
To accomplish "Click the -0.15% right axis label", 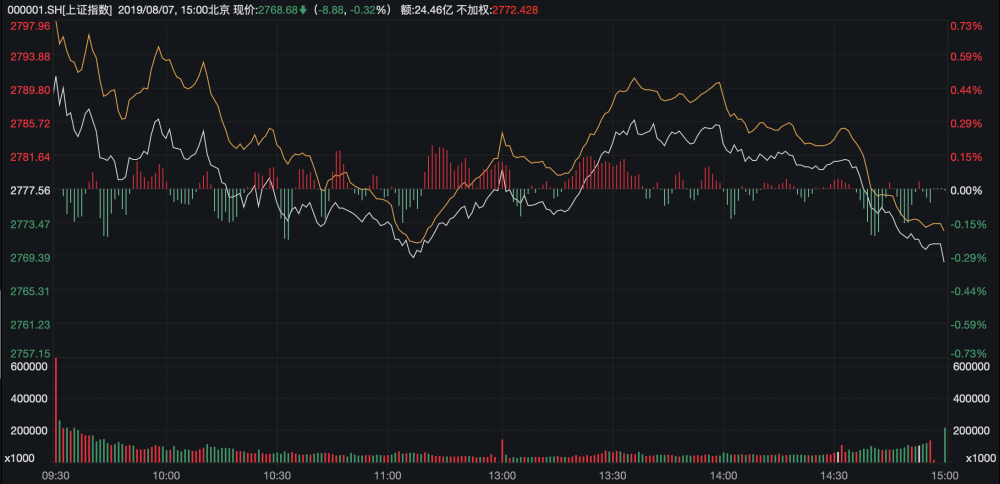I will click(x=967, y=224).
